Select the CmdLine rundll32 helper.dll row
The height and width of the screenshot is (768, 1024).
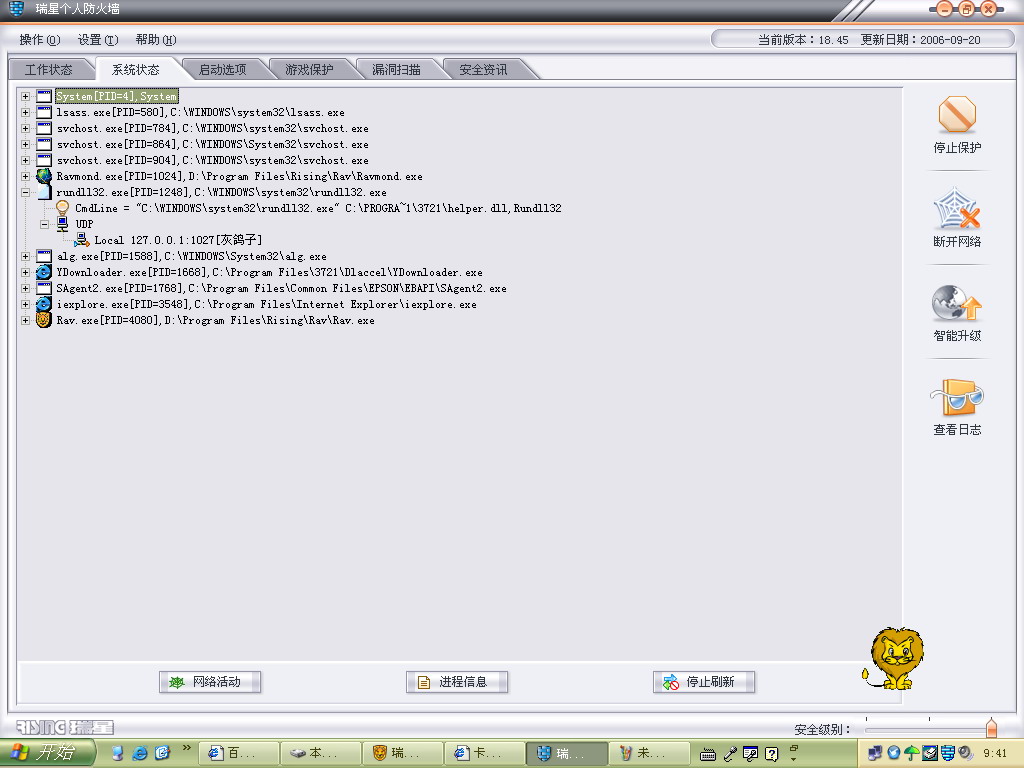pyautogui.click(x=318, y=208)
